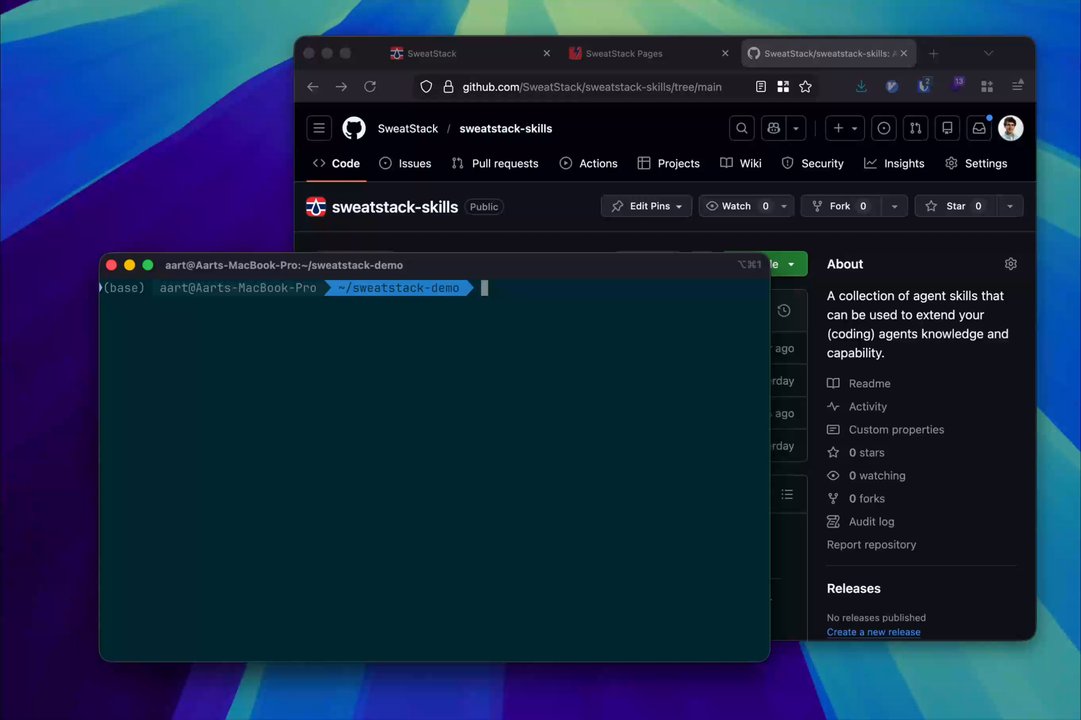Image resolution: width=1081 pixels, height=720 pixels.
Task: Reload the GitHub page
Action: (370, 87)
